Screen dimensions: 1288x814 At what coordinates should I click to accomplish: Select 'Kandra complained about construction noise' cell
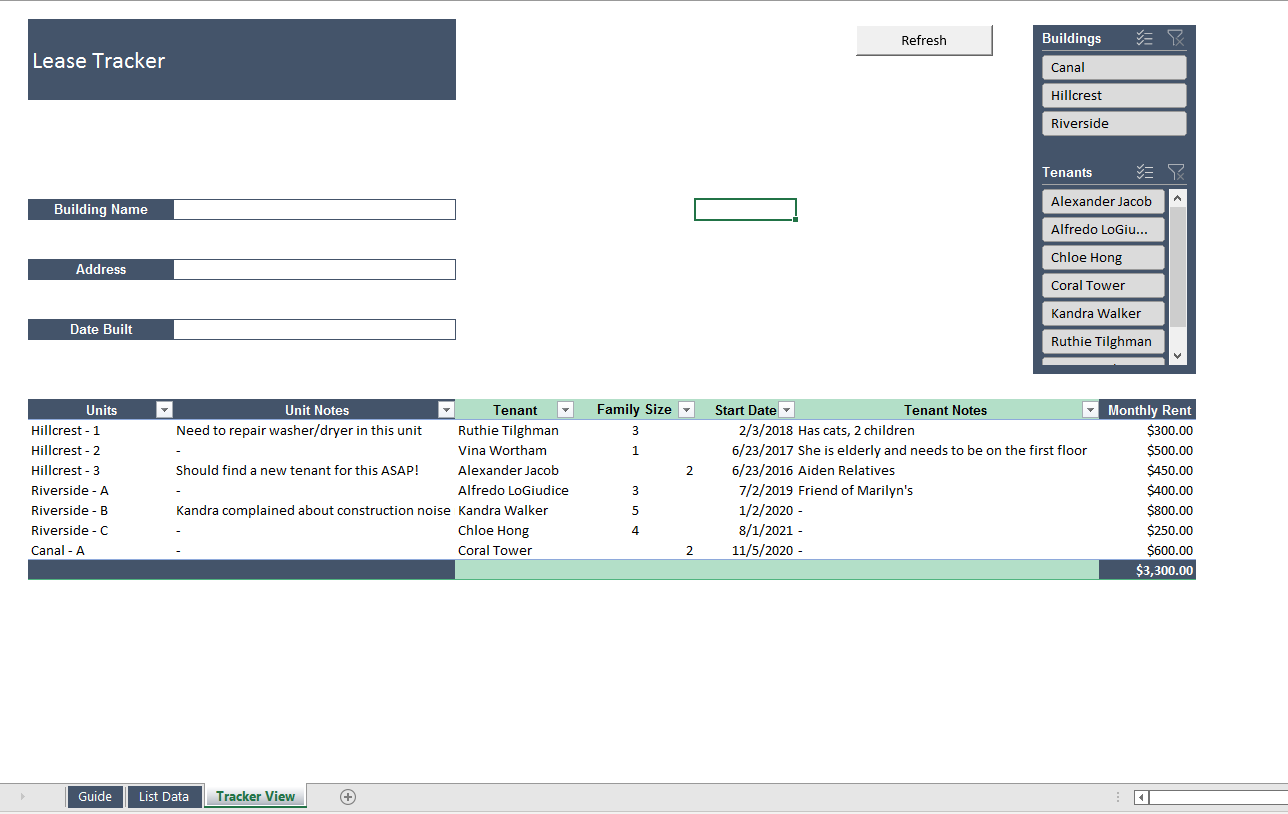314,510
